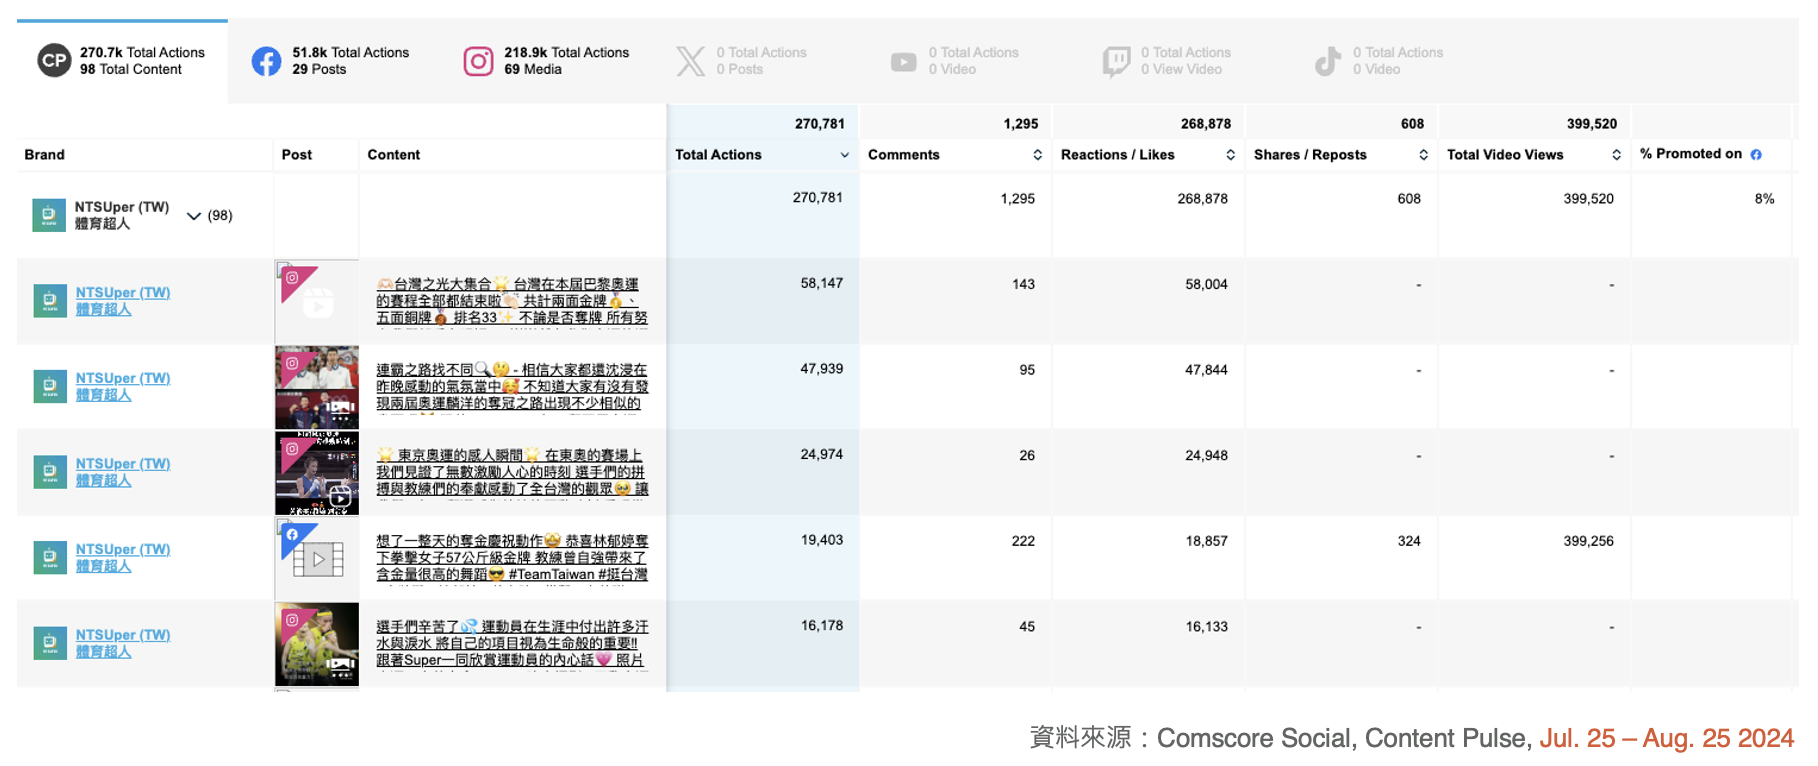Click the brand logo in the 24,974 row

click(x=49, y=472)
